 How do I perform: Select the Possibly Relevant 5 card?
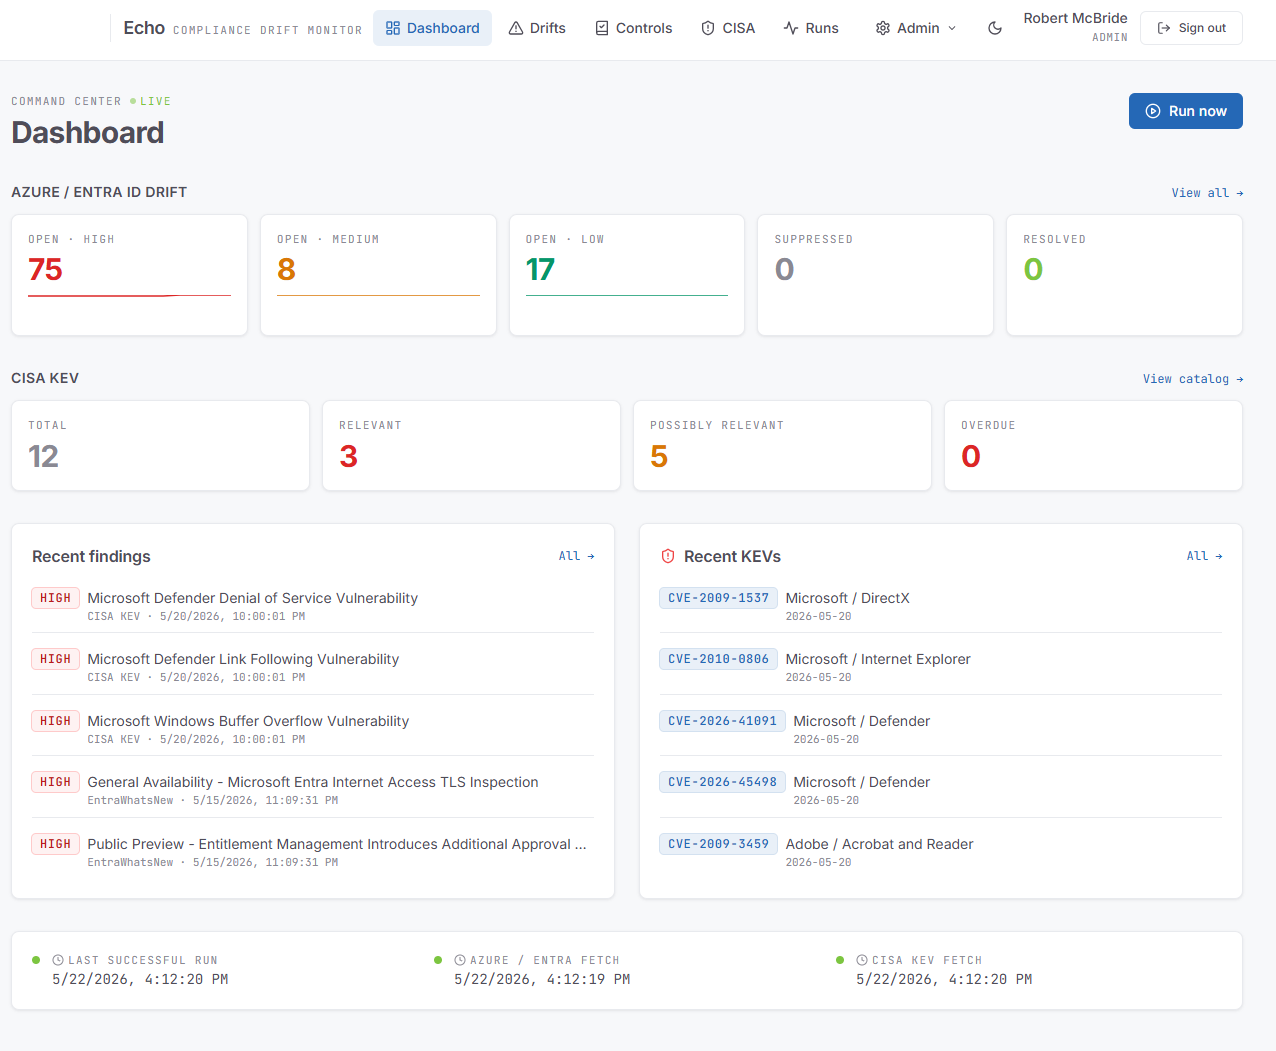point(782,446)
